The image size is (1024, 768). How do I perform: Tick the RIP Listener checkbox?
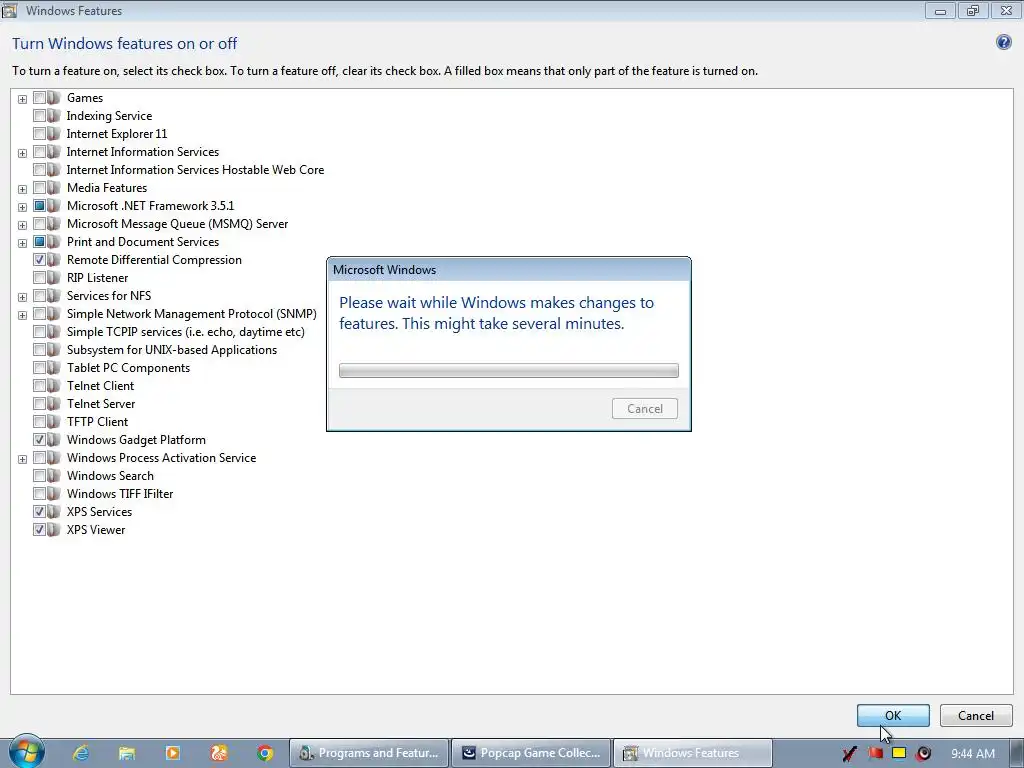(x=39, y=278)
